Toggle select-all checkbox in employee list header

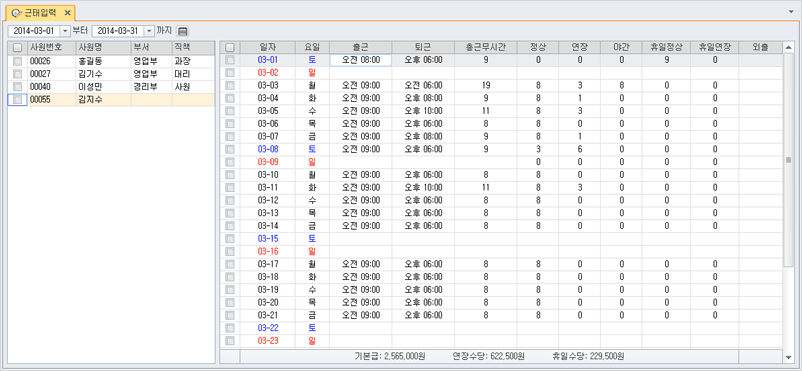(17, 48)
